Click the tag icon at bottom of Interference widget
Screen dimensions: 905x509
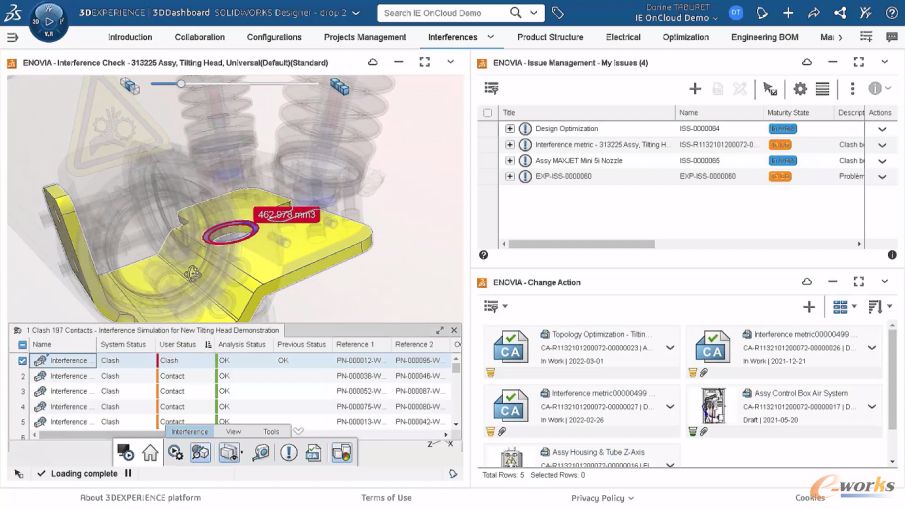pos(453,474)
